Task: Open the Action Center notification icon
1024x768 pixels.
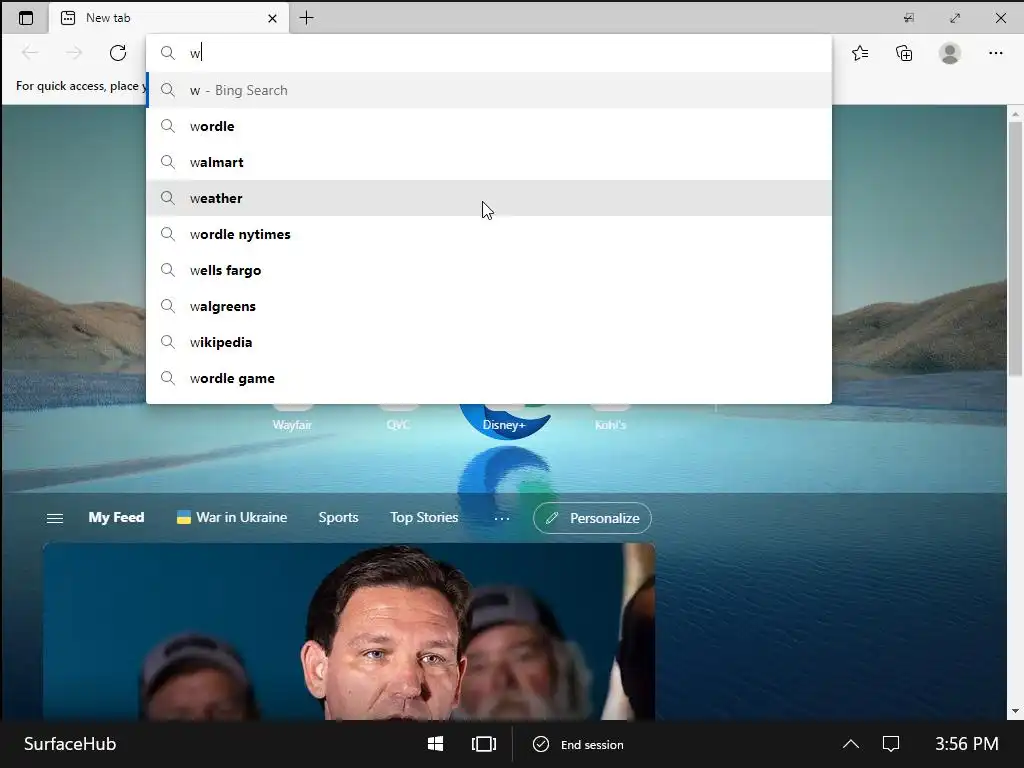Action: coord(891,744)
